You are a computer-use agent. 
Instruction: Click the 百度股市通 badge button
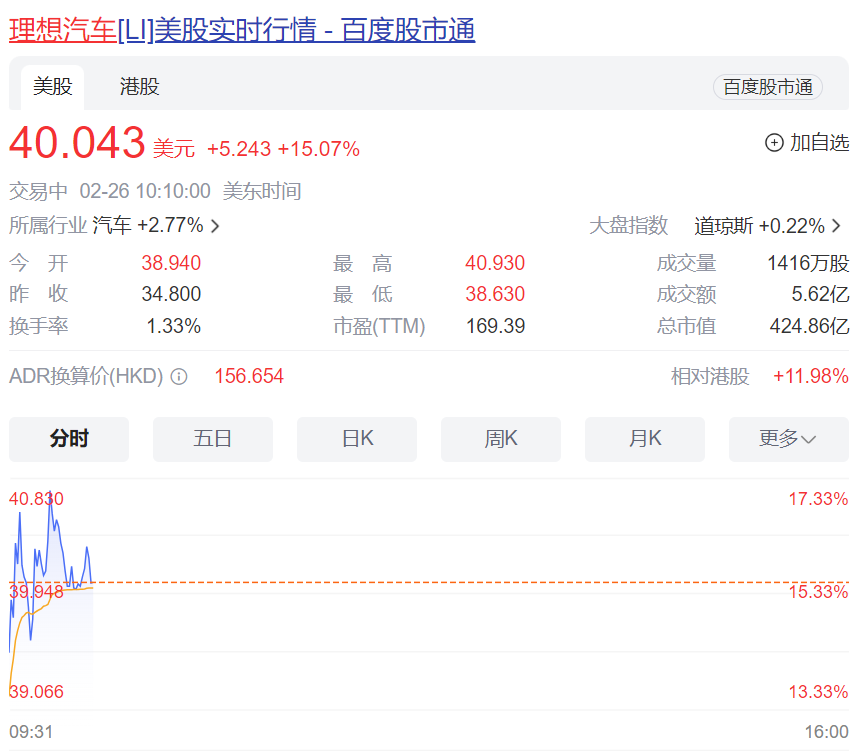(767, 87)
